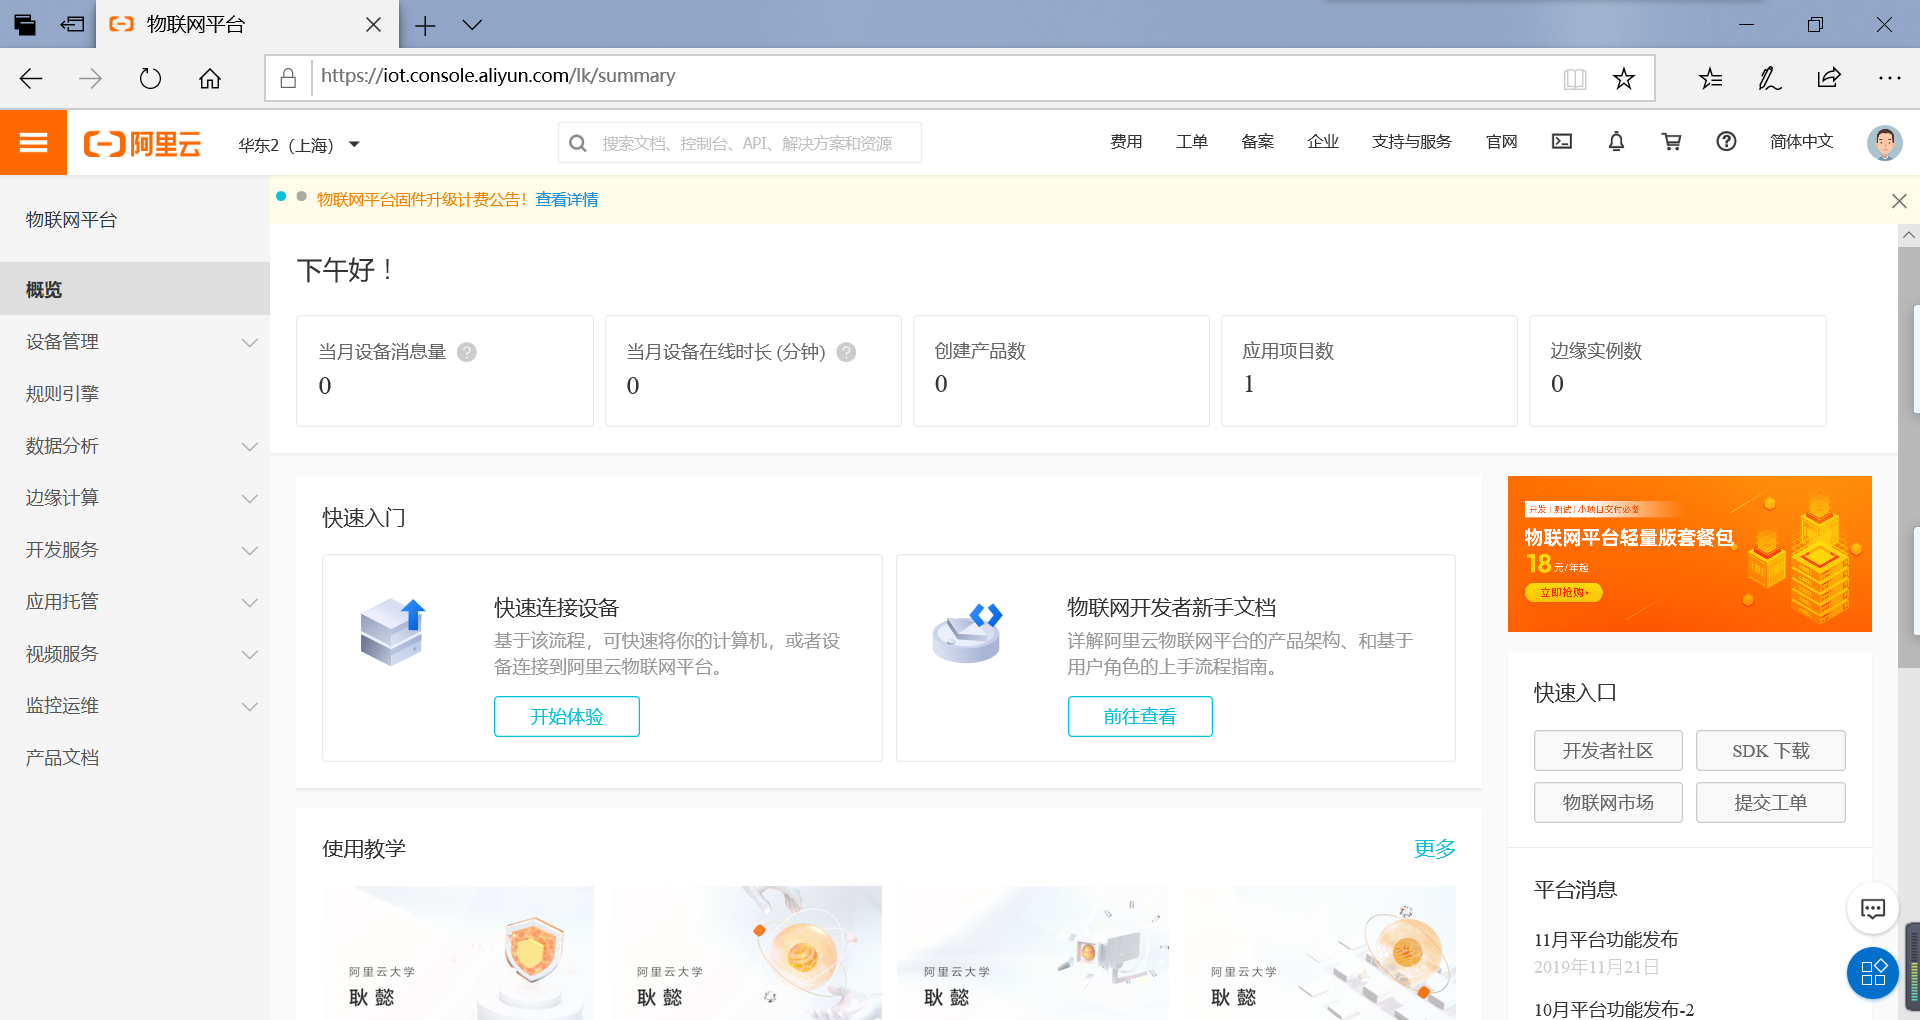Open the 物联网平台轻量版套餐包 promo banner
This screenshot has width=1920, height=1020.
(1690, 554)
